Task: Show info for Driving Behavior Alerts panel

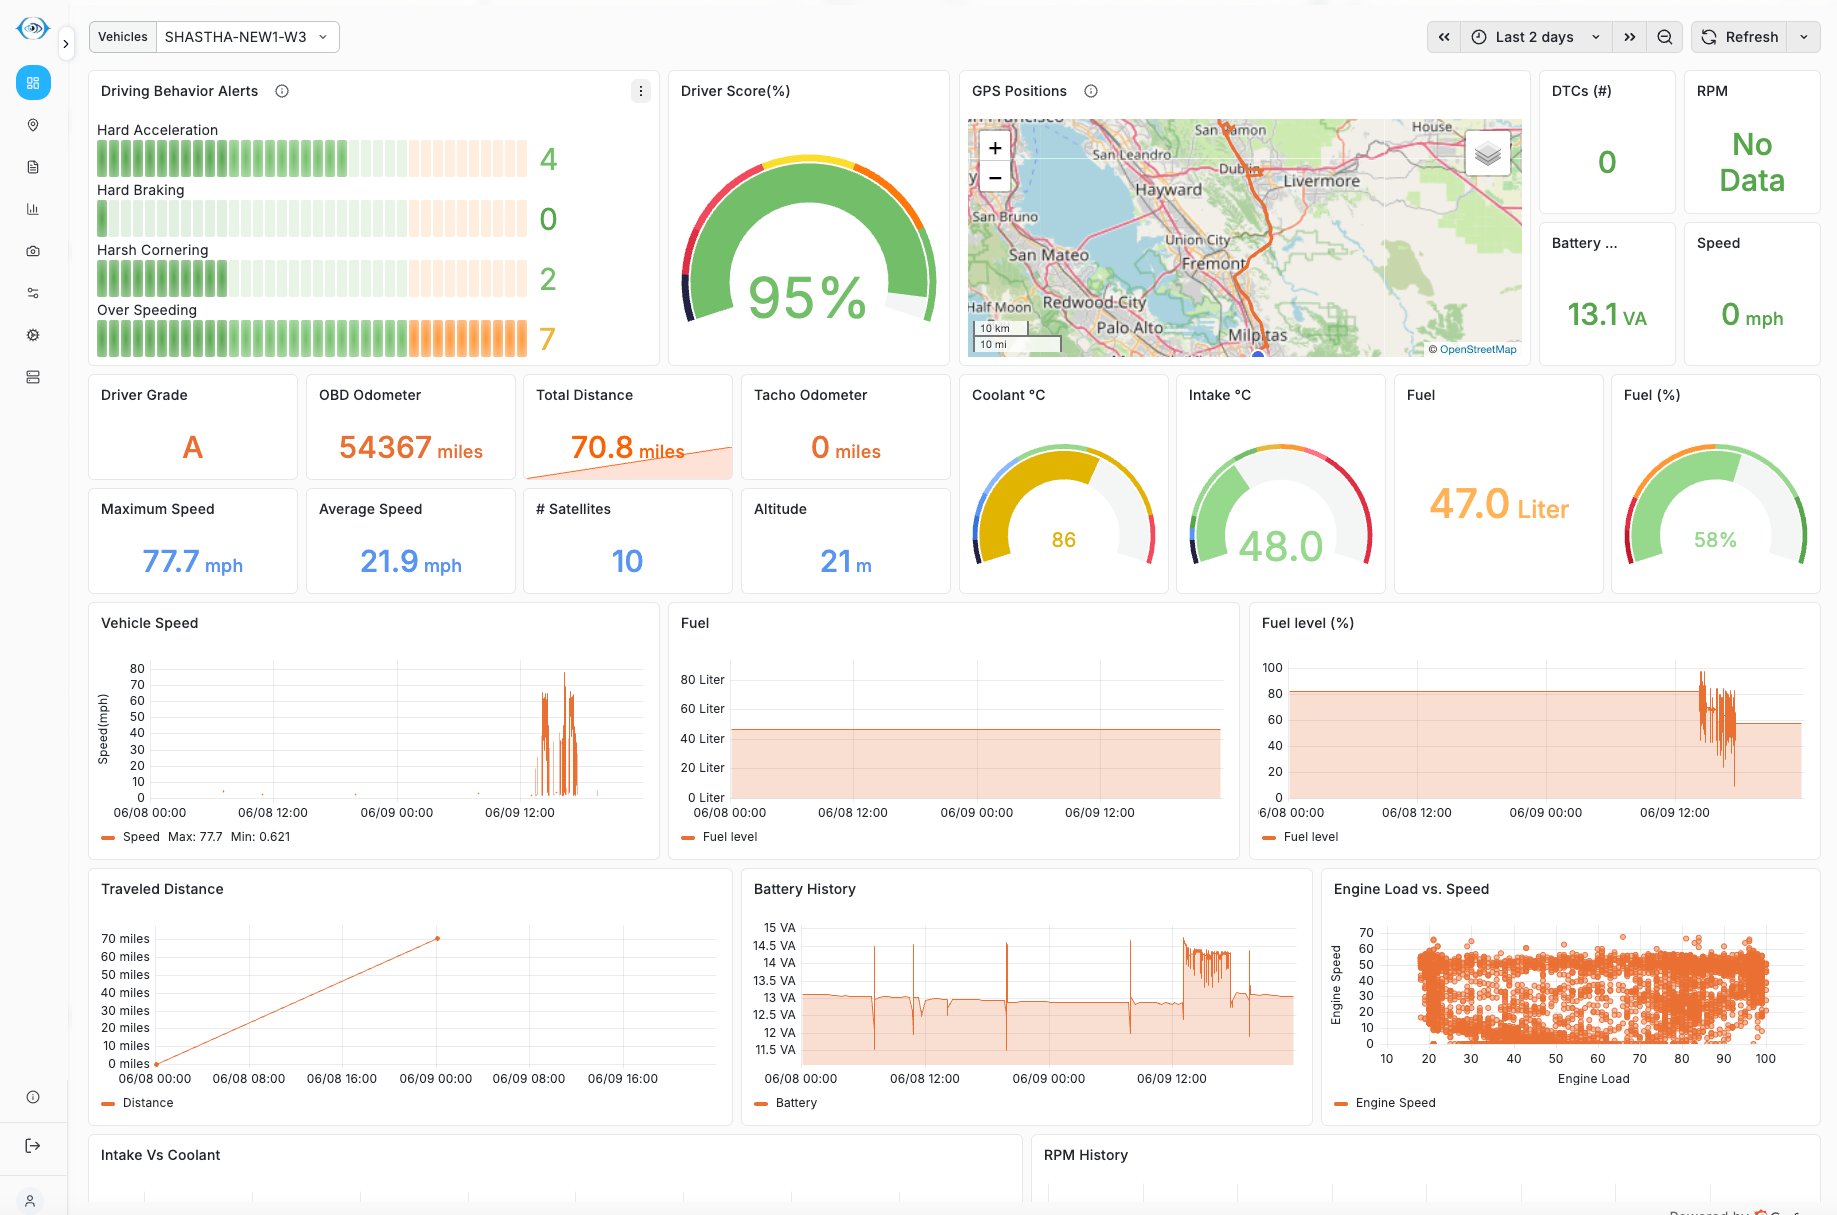Action: click(x=282, y=91)
